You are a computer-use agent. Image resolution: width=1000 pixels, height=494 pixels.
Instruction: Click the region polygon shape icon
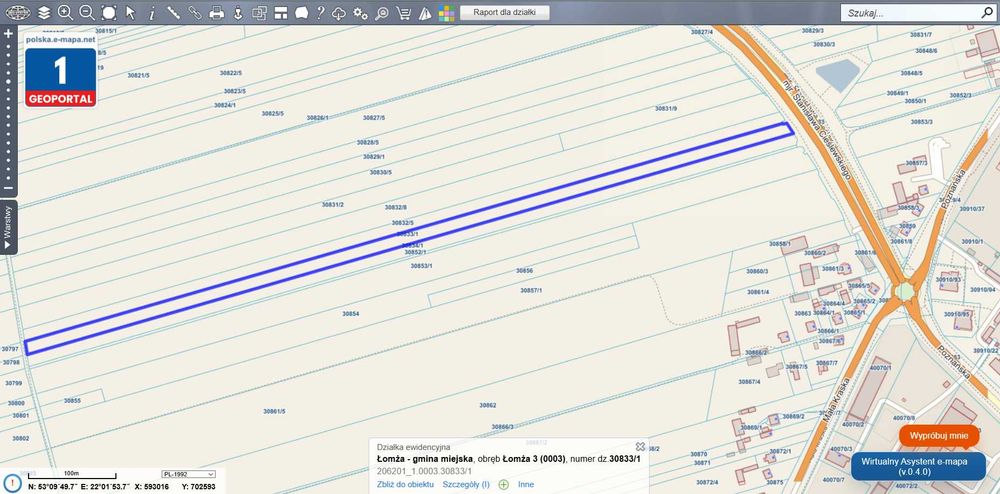(x=302, y=13)
